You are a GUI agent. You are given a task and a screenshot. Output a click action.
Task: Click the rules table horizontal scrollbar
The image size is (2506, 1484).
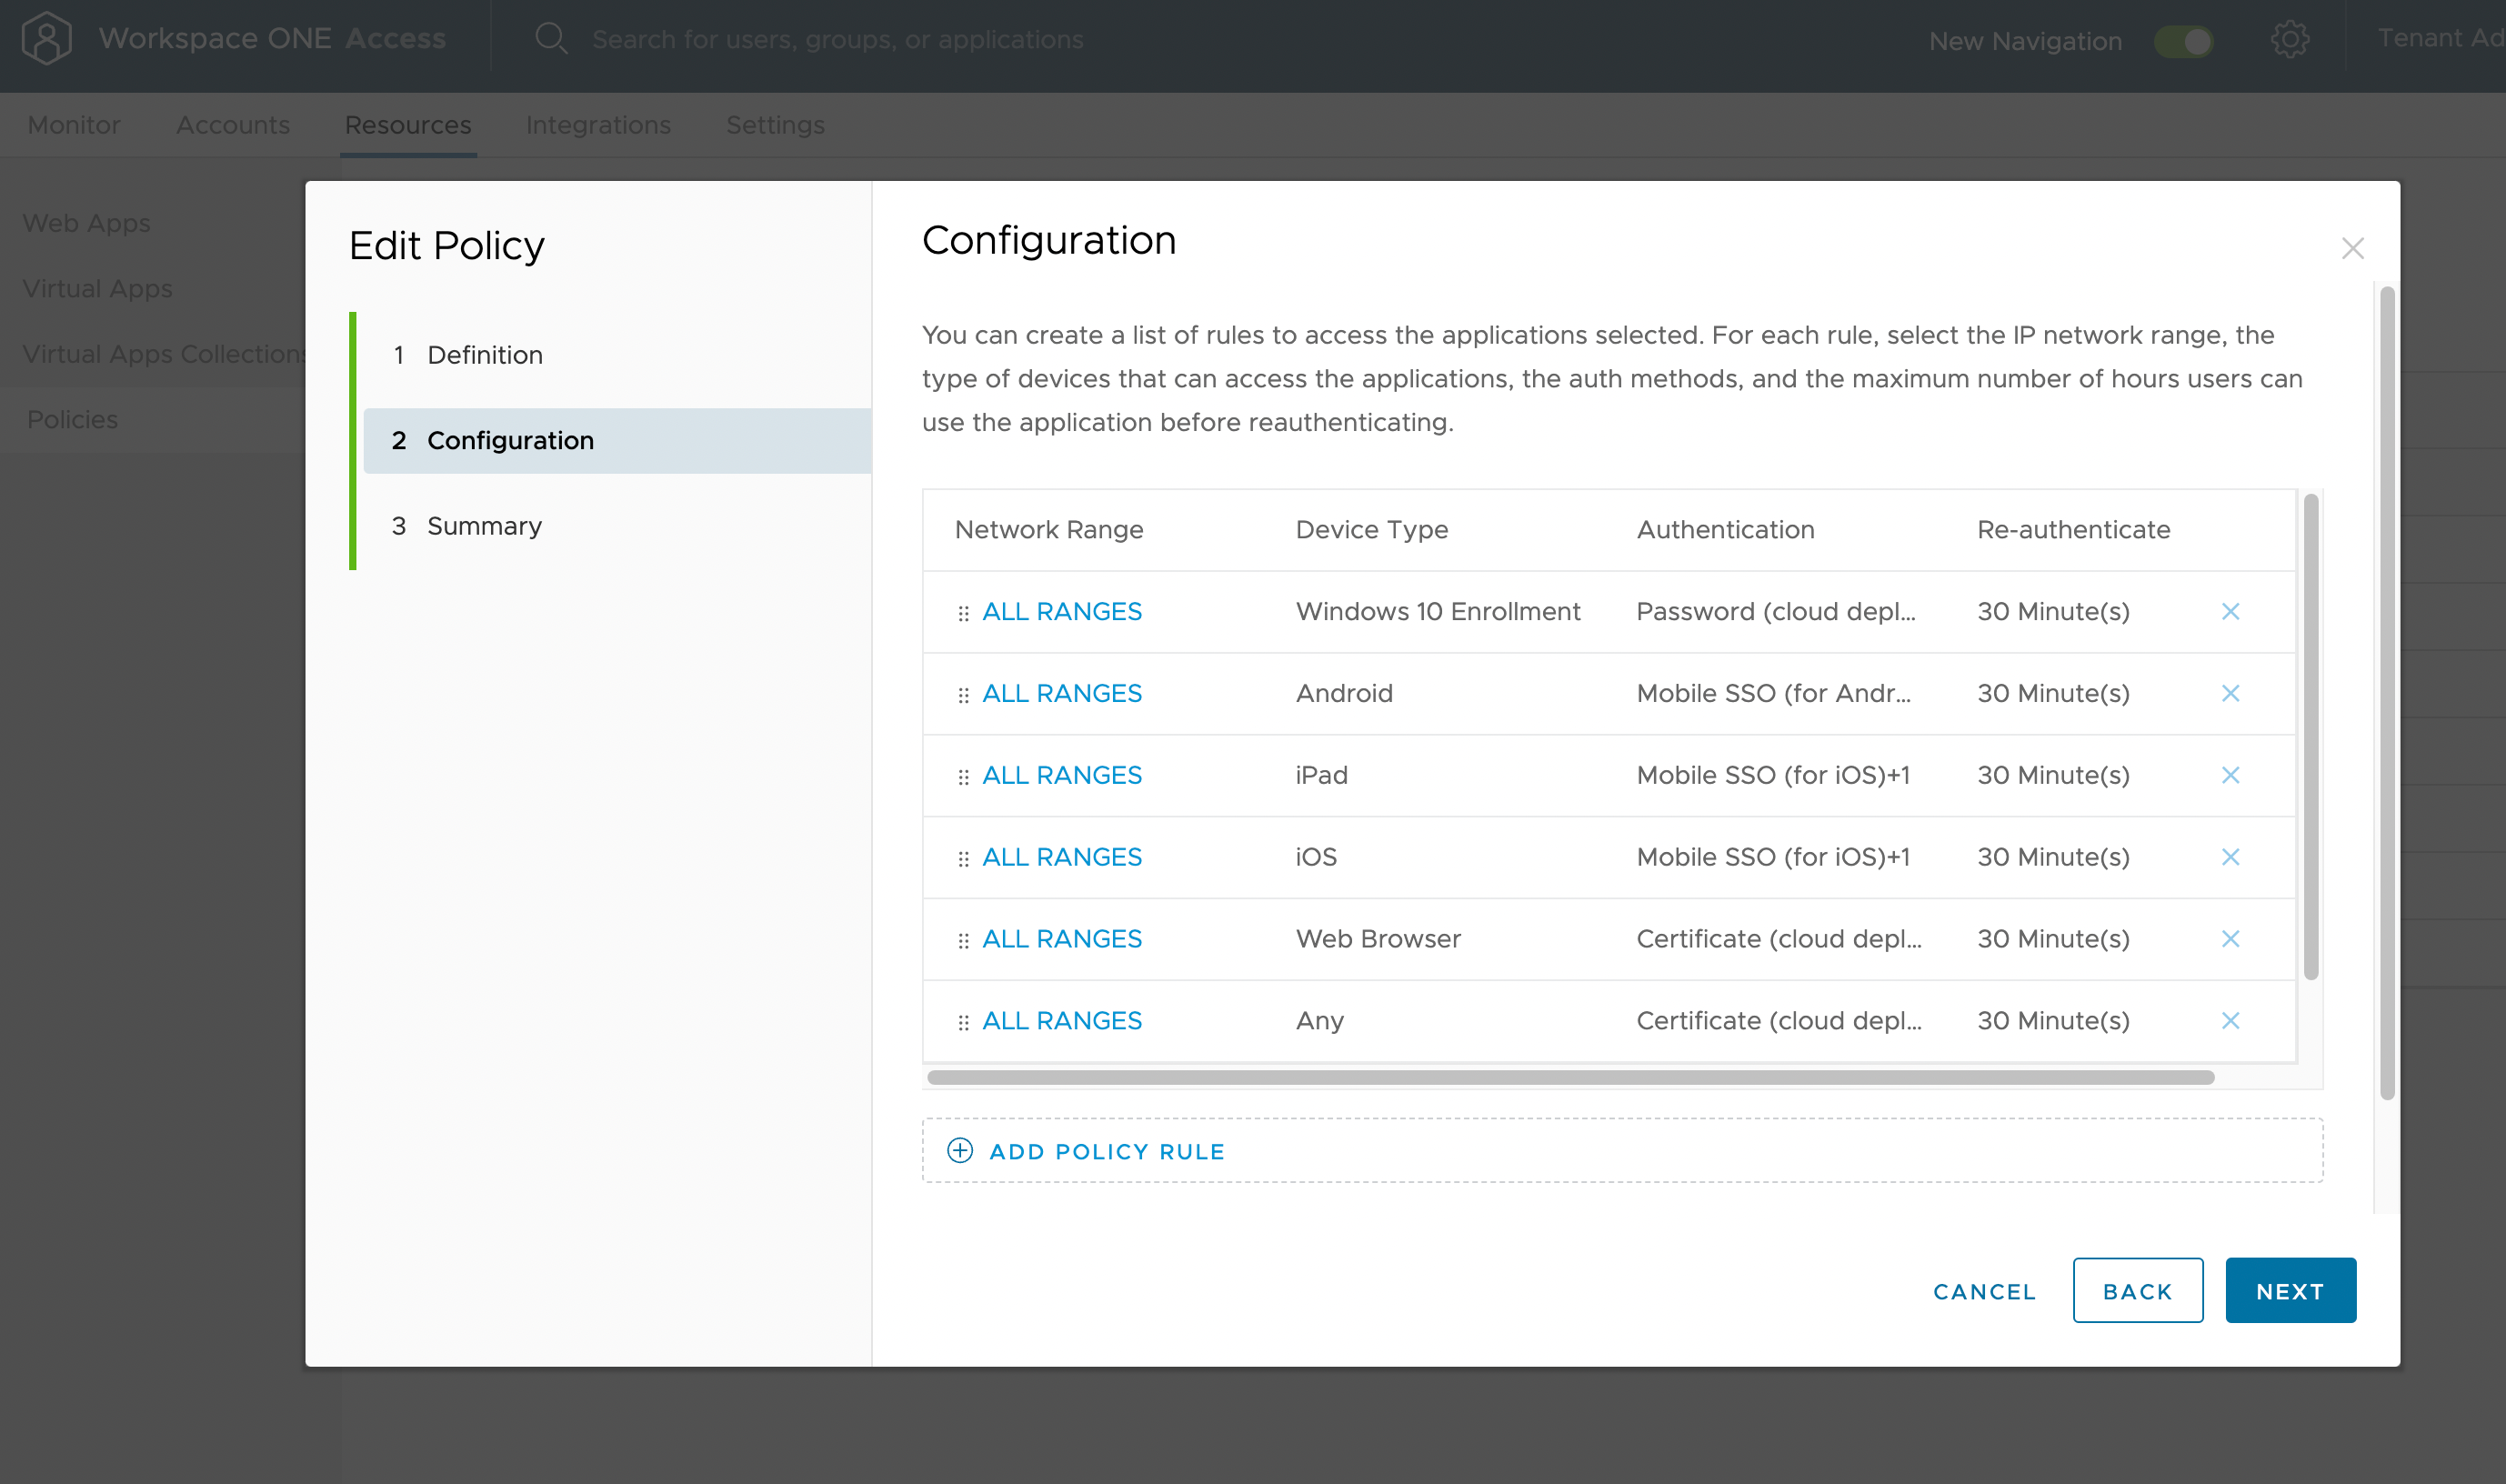point(1570,1077)
